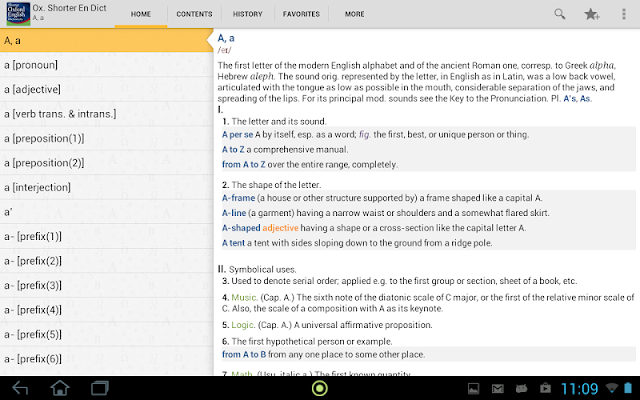Viewport: 640px width, 400px height.
Task: Tap 'The shape of the letter.' sense
Action: coord(276,185)
